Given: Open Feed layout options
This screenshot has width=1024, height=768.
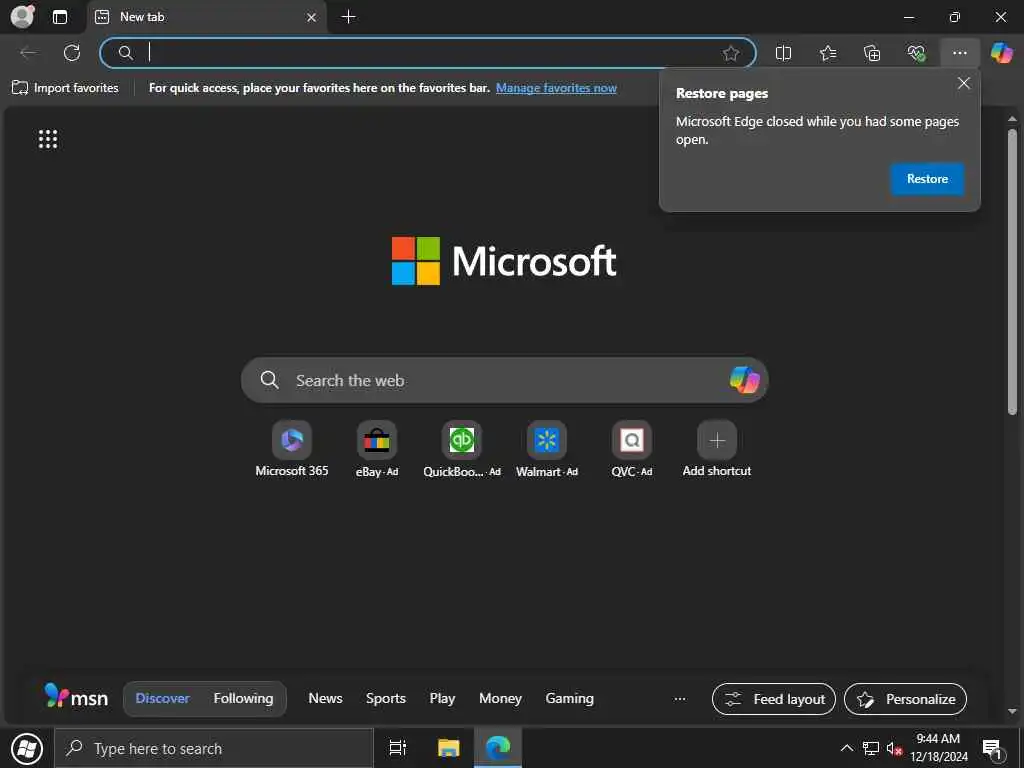Looking at the screenshot, I should [x=774, y=699].
